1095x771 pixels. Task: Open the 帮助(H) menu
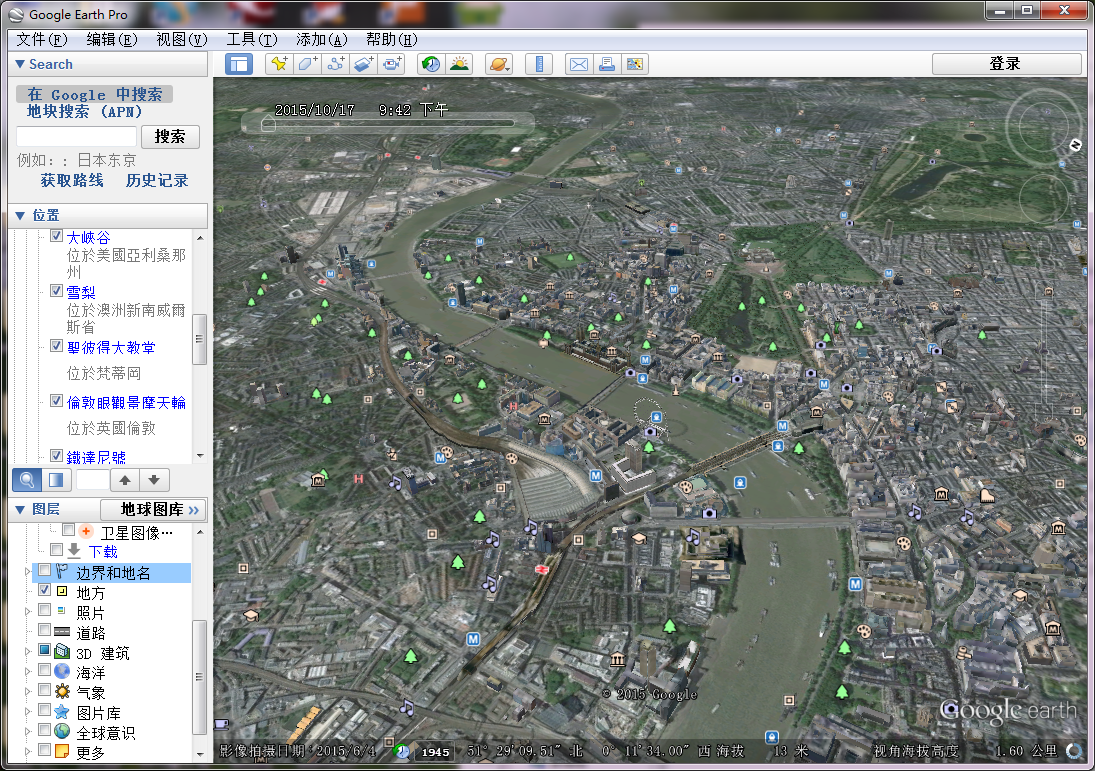391,40
